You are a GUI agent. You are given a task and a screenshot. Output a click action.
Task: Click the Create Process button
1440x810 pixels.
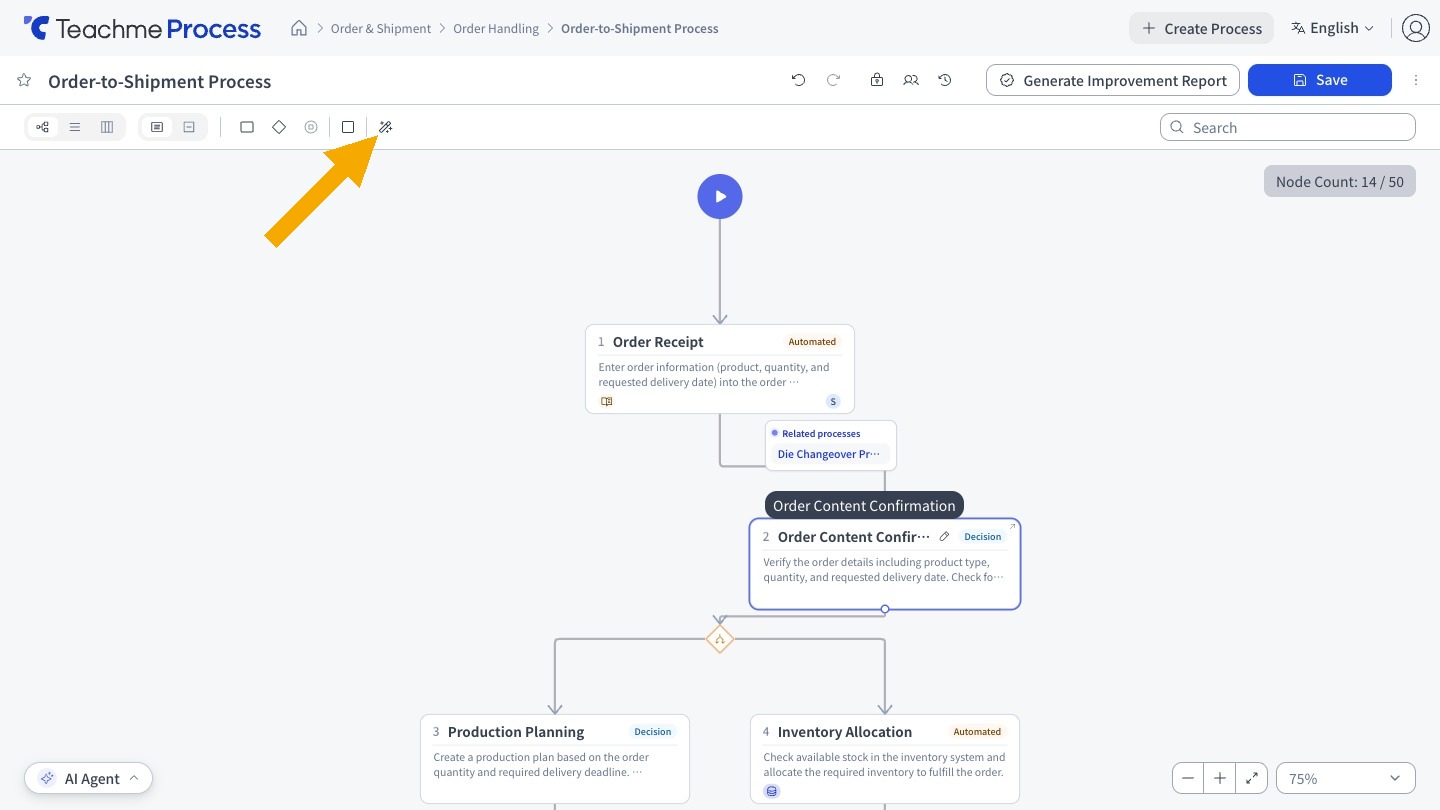pos(1201,28)
